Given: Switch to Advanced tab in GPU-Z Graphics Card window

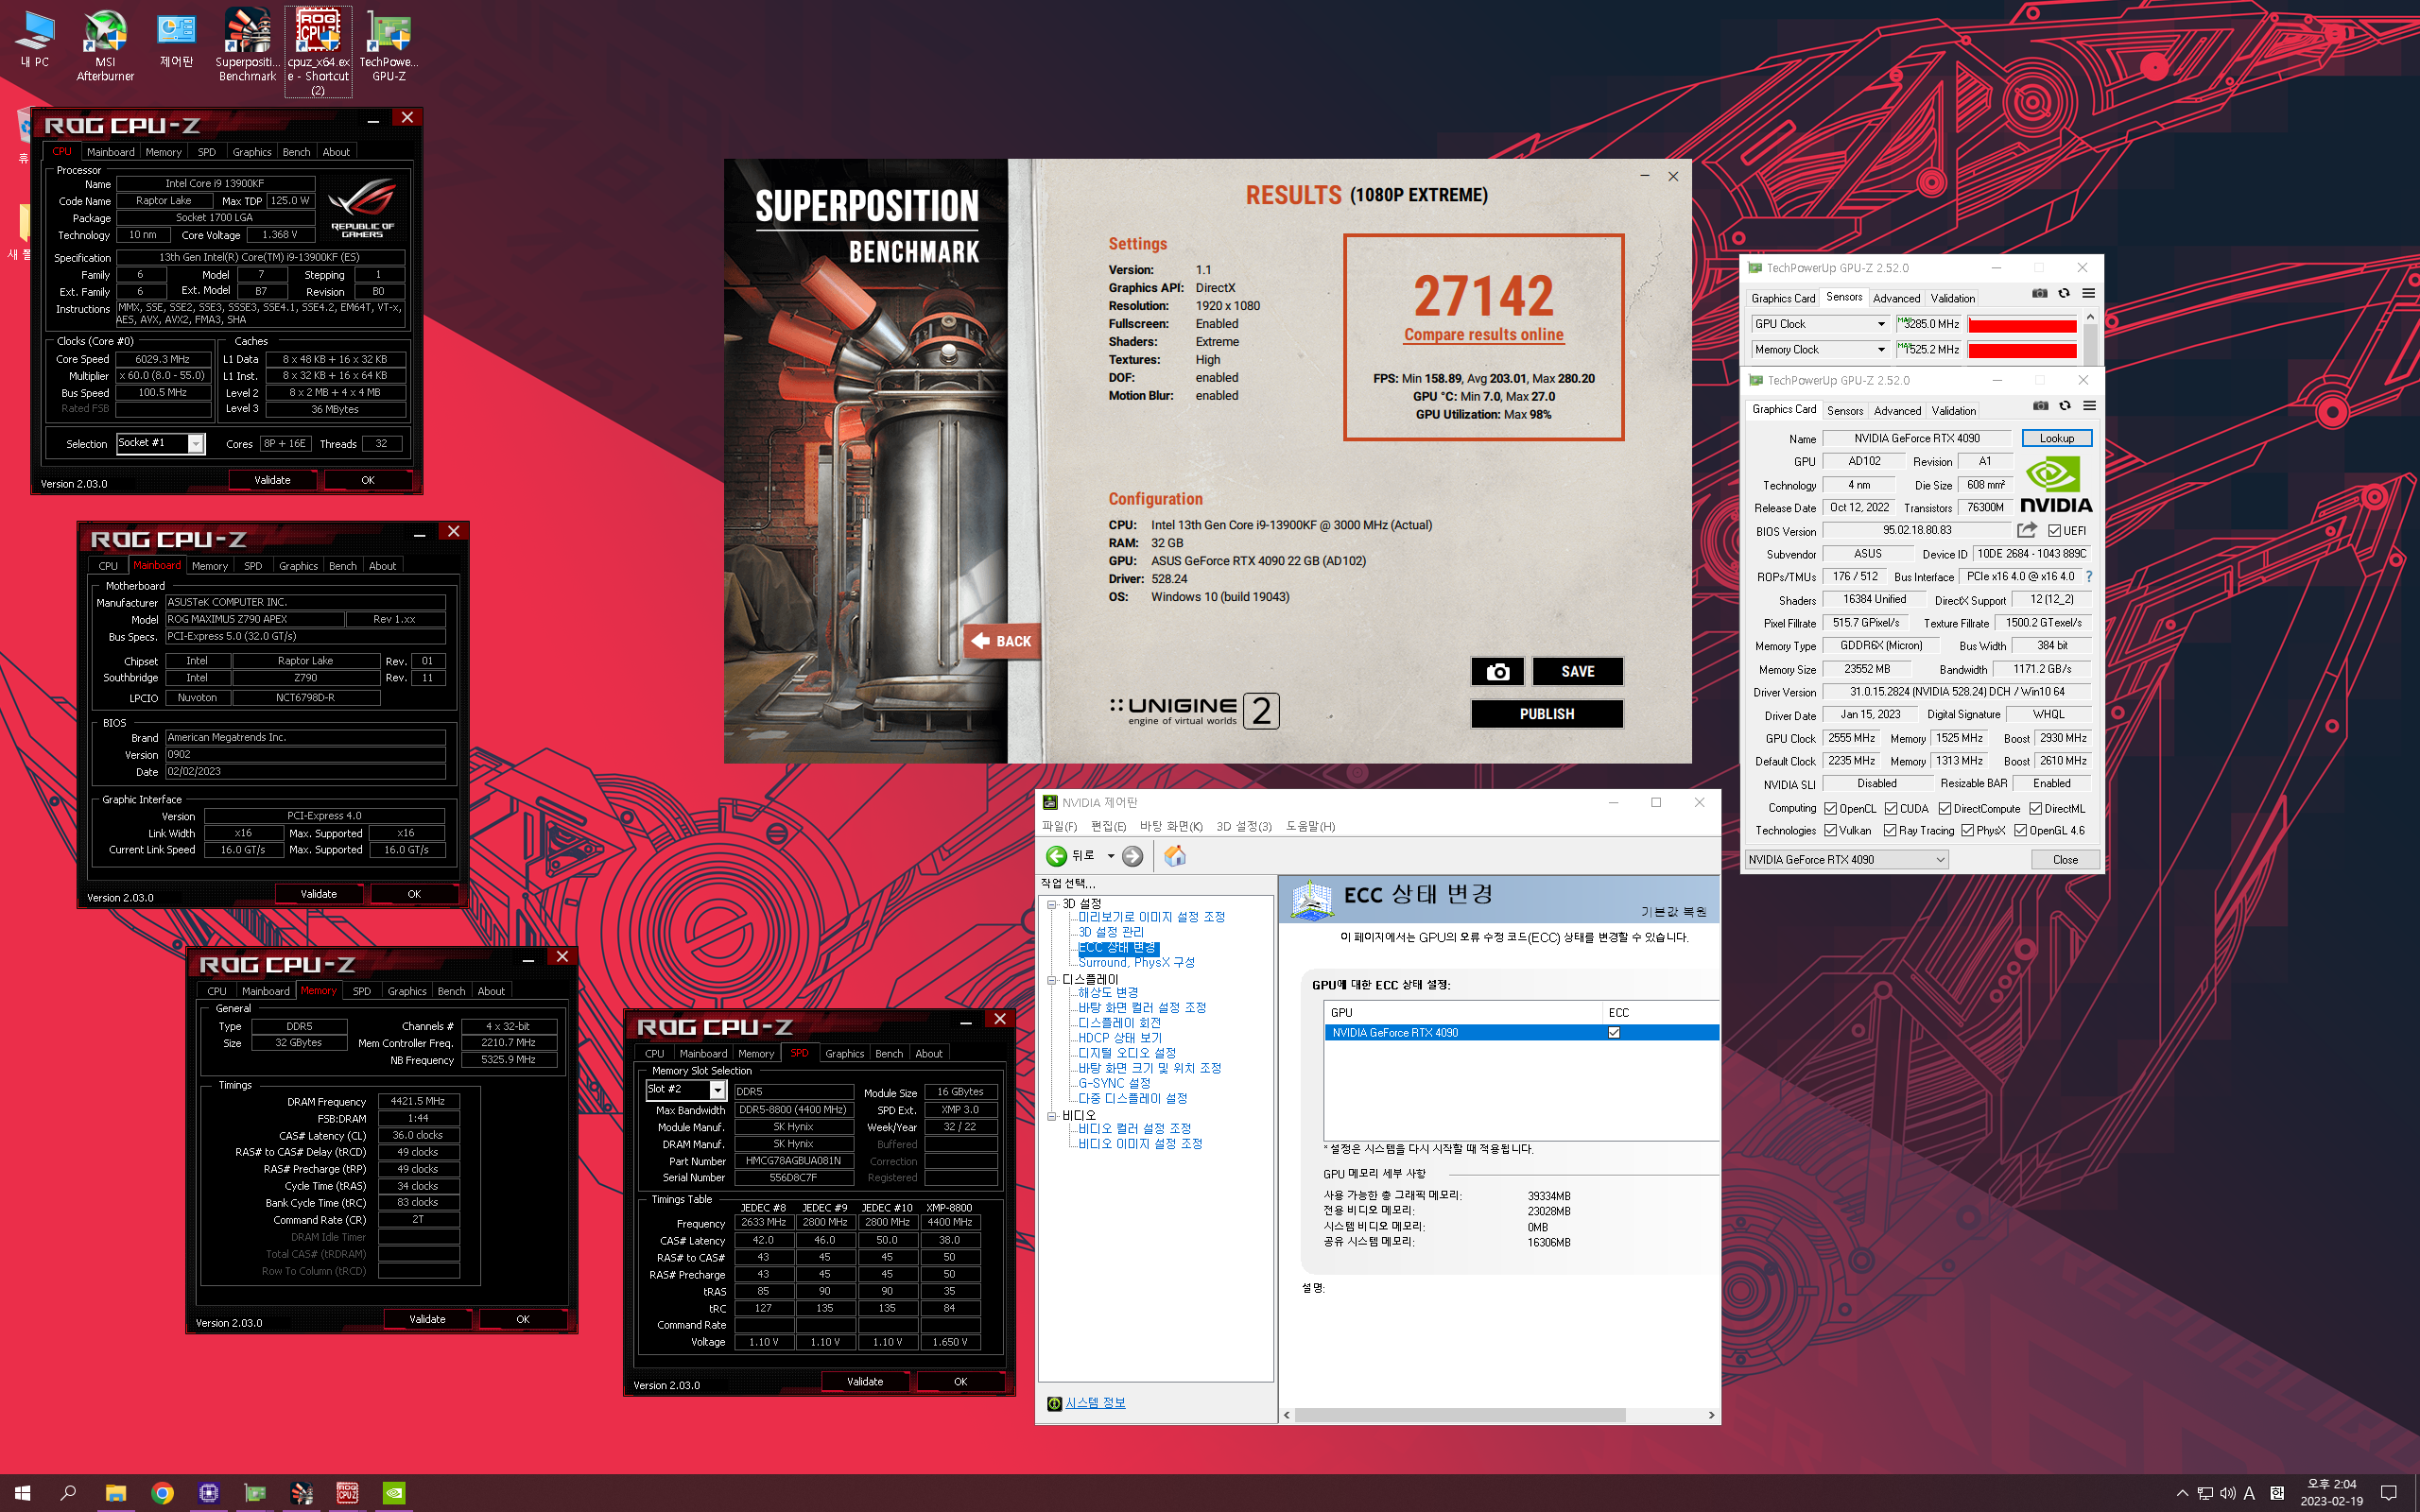Looking at the screenshot, I should (1897, 411).
